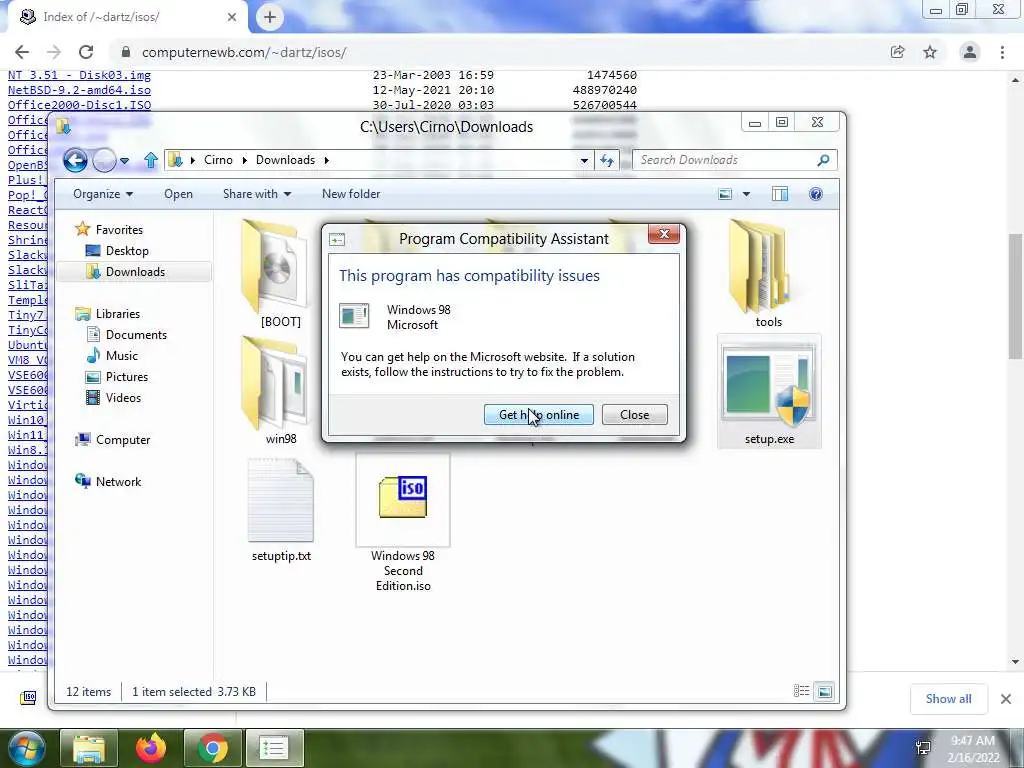Click New folder button
This screenshot has width=1024, height=768.
(x=351, y=194)
